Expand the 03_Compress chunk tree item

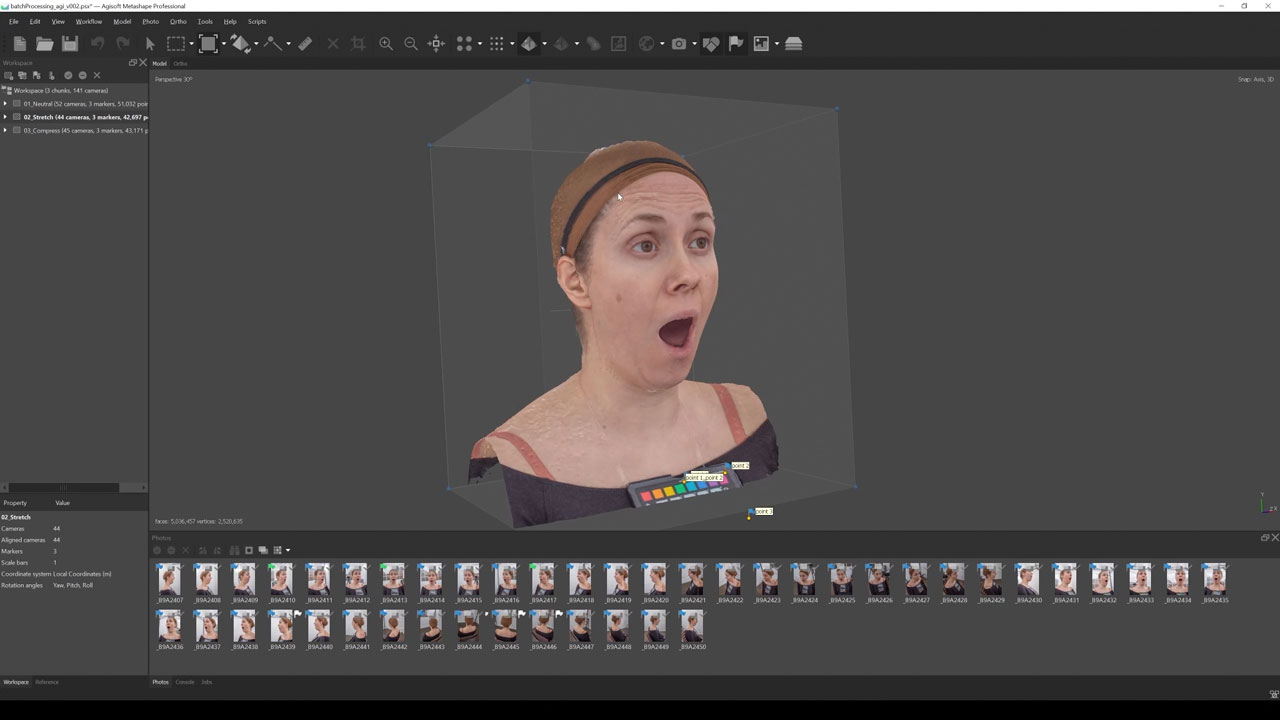coord(5,130)
